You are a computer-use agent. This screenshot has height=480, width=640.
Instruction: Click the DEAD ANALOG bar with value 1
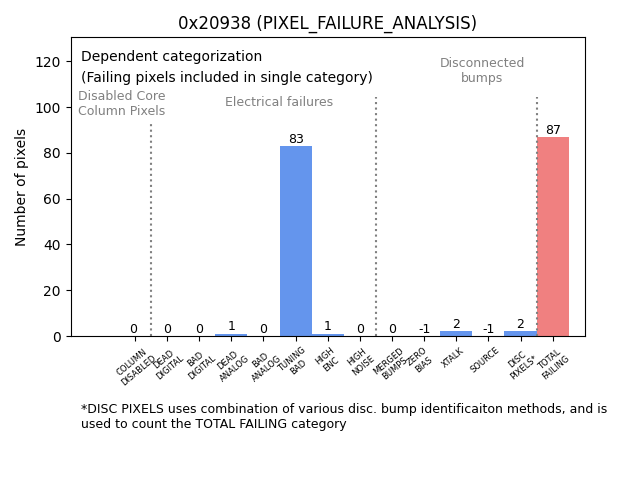pos(231,335)
